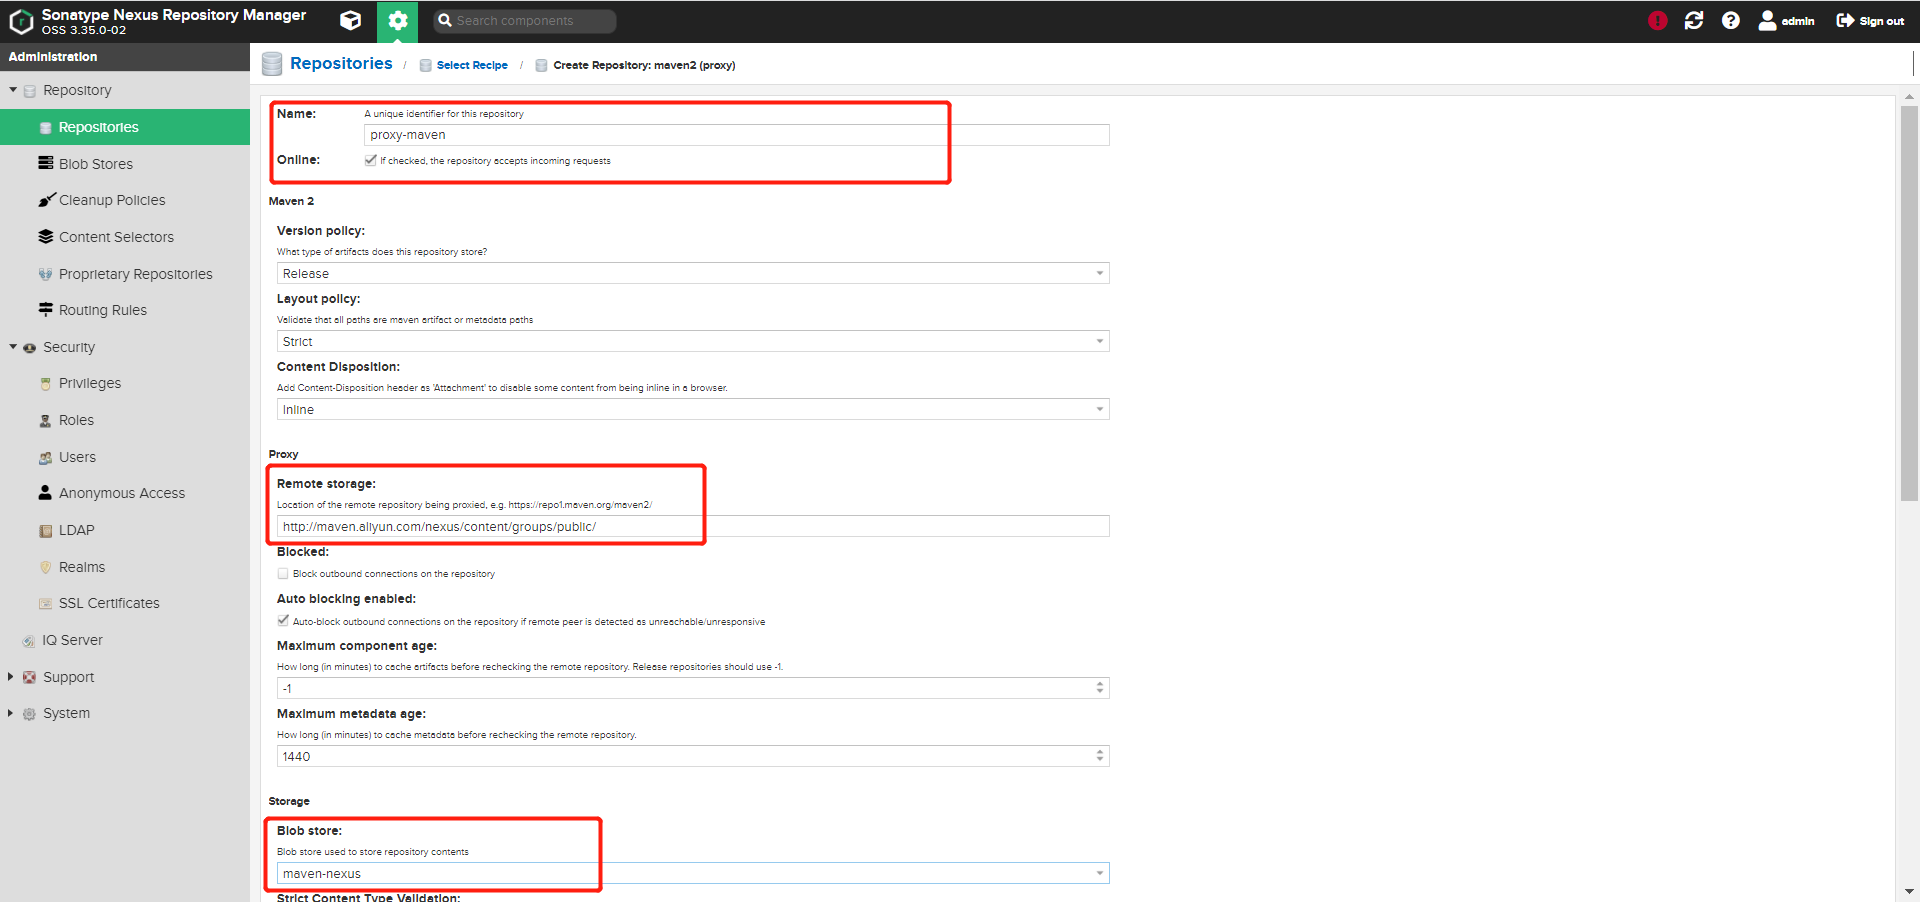1920x902 pixels.
Task: Toggle the Online checkbox
Action: click(x=371, y=160)
